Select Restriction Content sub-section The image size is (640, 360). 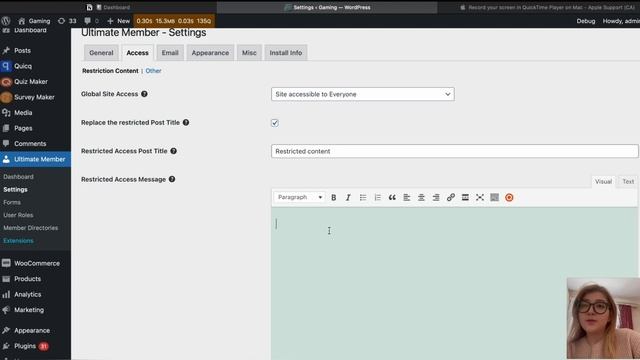110,71
